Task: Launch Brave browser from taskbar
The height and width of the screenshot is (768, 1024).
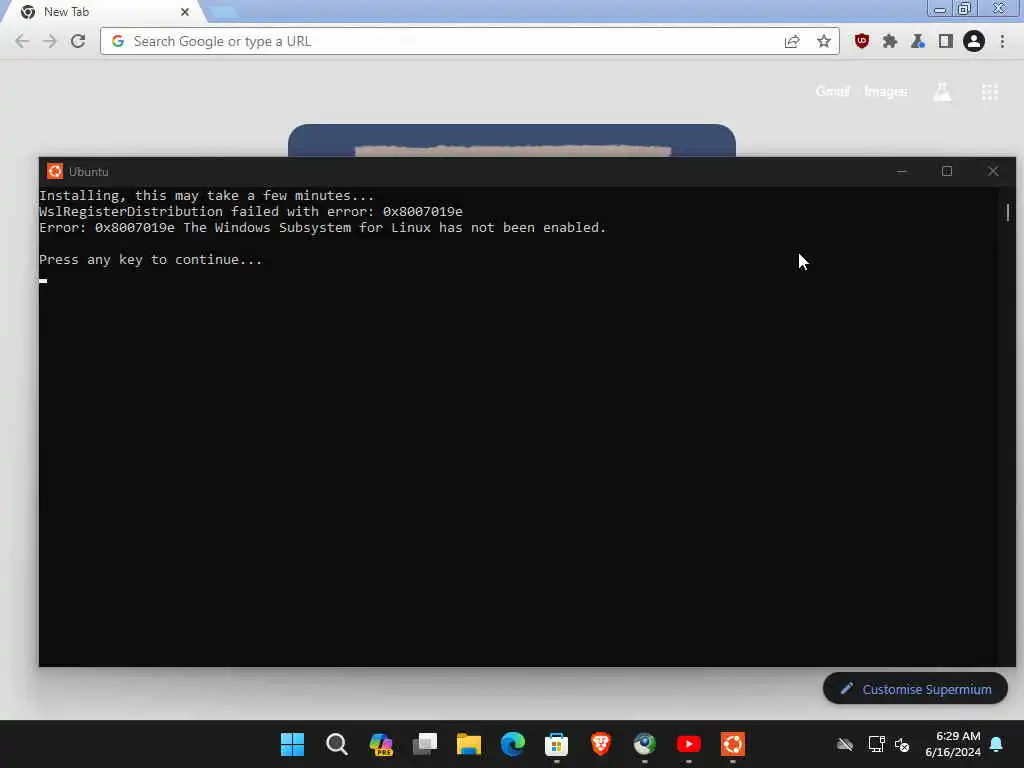Action: [601, 744]
